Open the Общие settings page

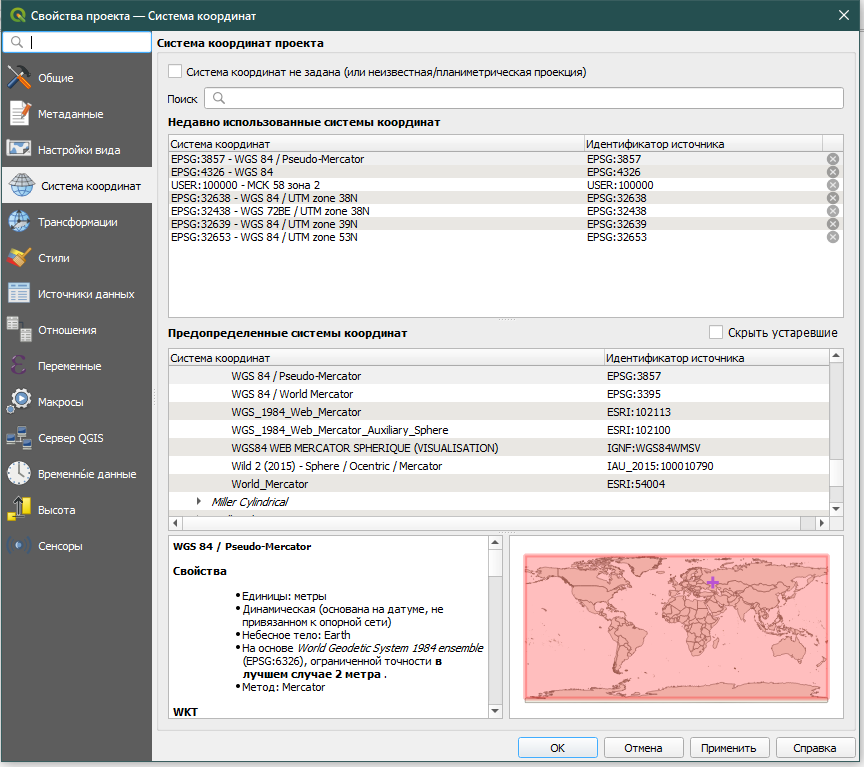click(x=55, y=78)
